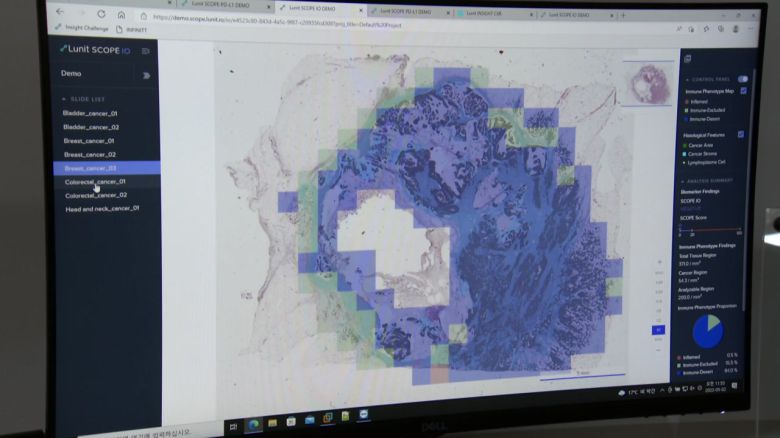Uncheck the Histological Features checkbox

click(741, 134)
